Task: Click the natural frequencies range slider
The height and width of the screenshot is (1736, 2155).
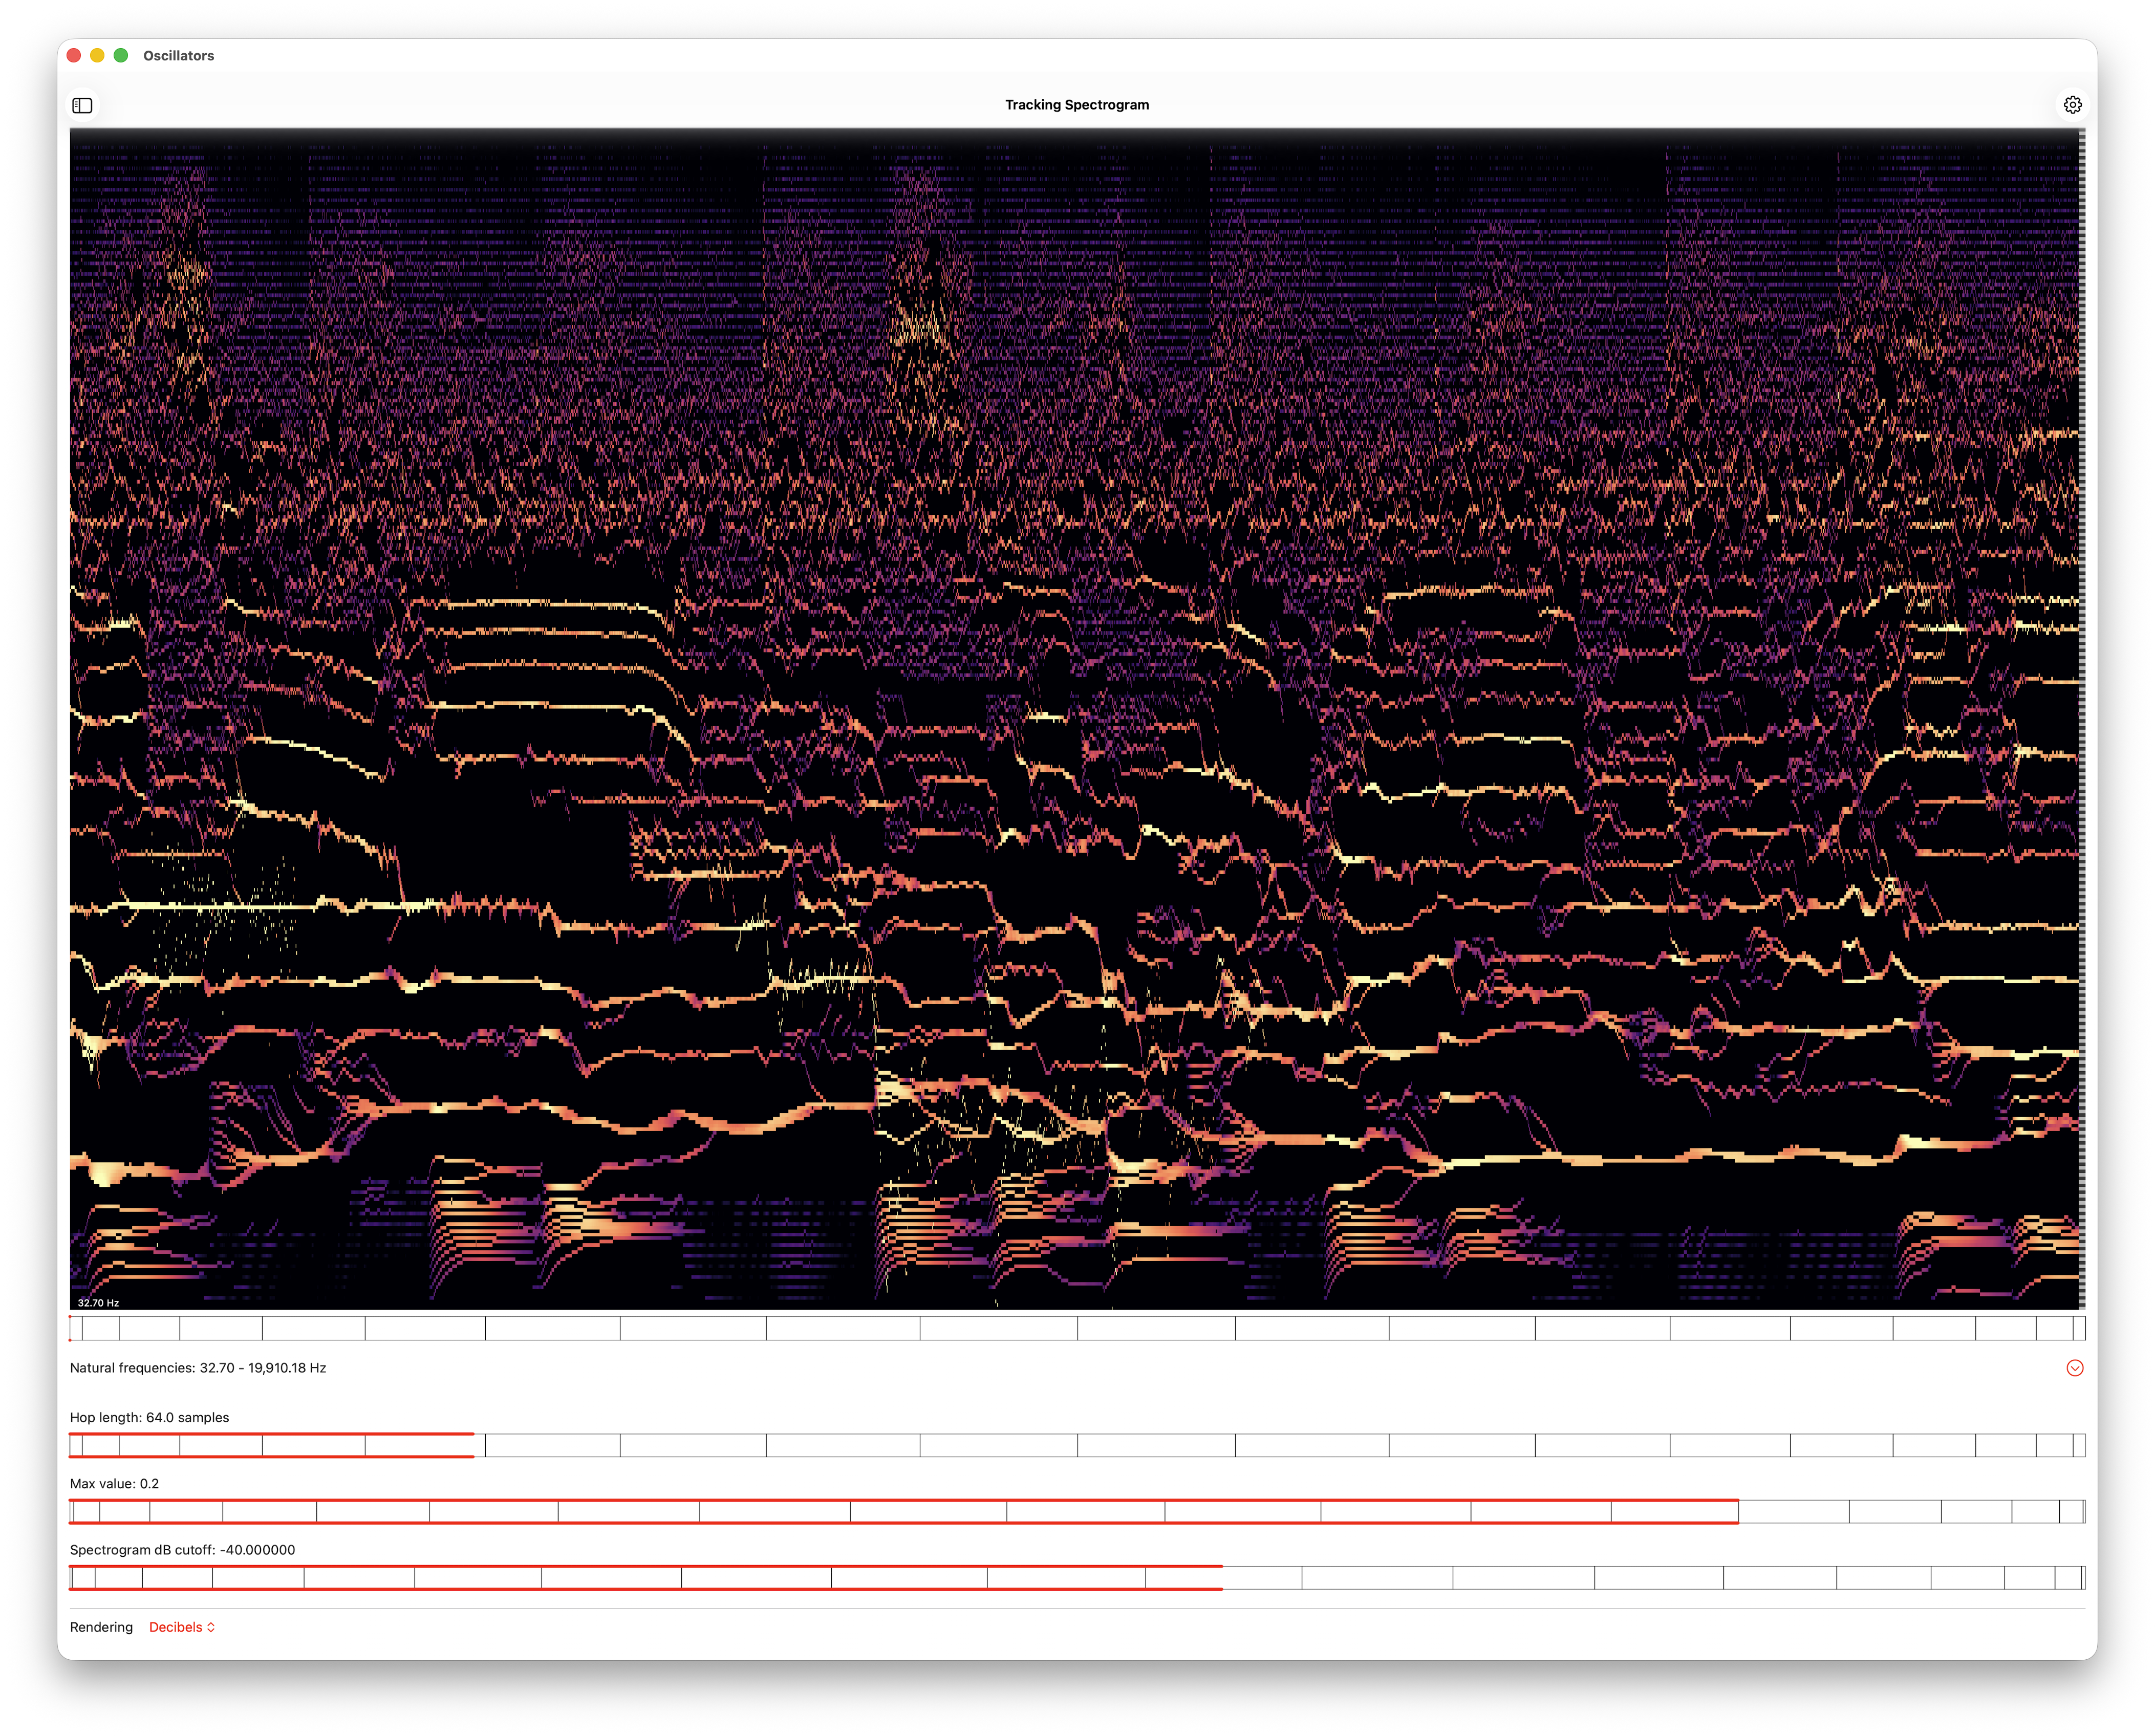Action: 1077,1328
